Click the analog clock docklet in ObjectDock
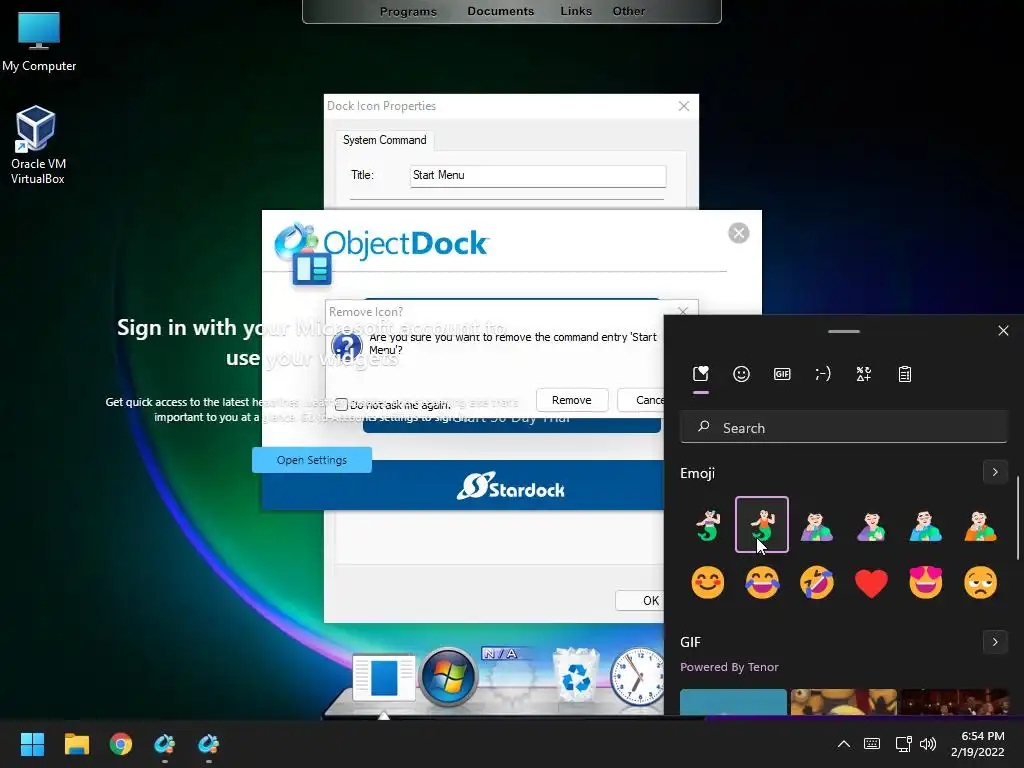Screen dimensions: 1024x768 636,677
